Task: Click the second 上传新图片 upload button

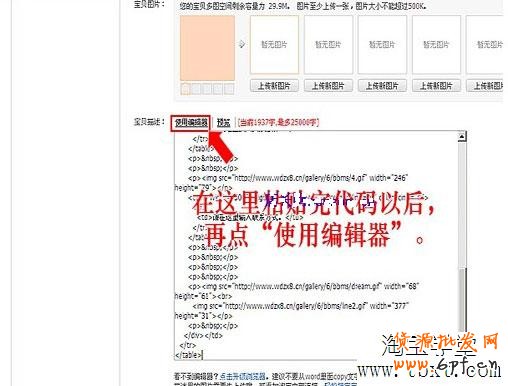Action: (x=328, y=86)
